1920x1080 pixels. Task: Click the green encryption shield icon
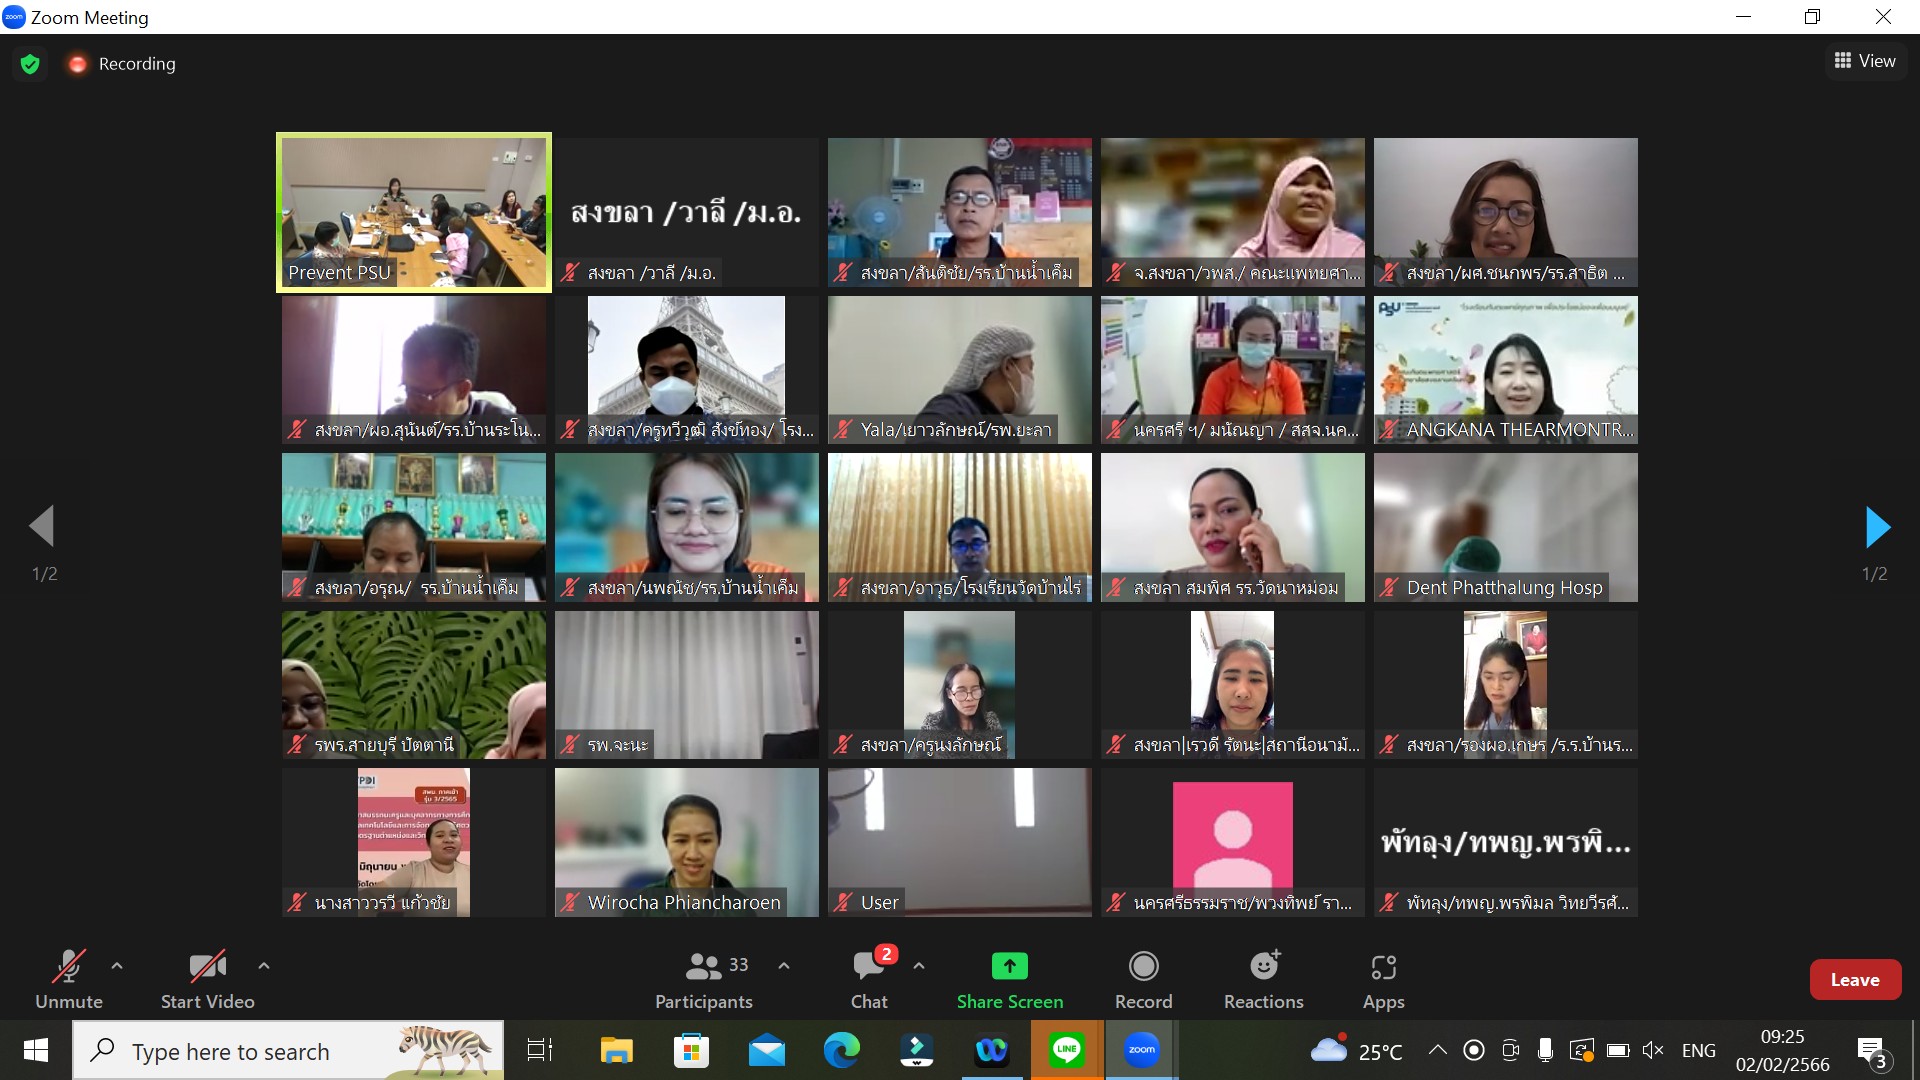(x=30, y=64)
